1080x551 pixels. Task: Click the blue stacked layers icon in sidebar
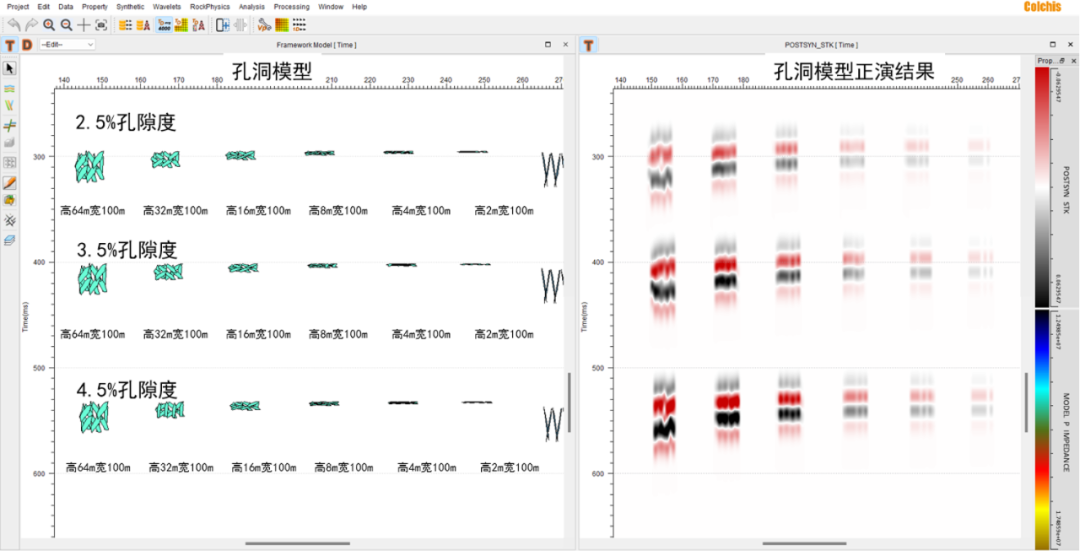(x=10, y=240)
